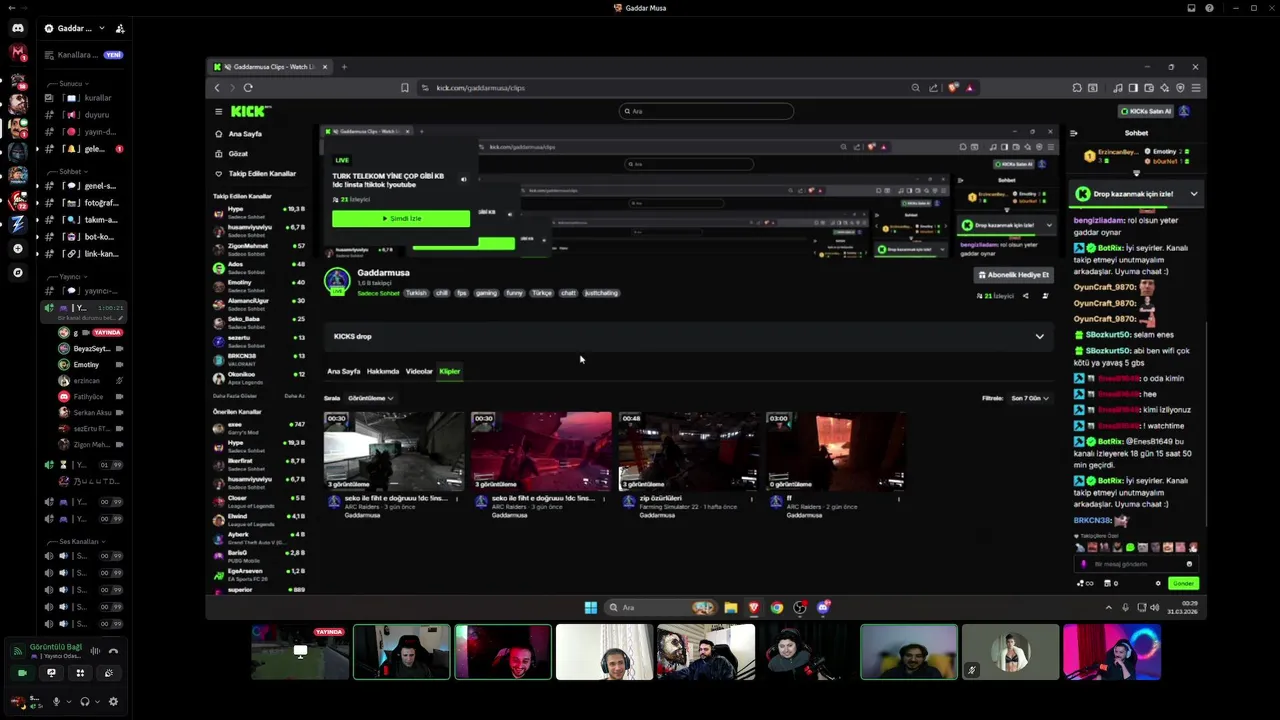Open Takip Edilen Kanallar in sidebar
The height and width of the screenshot is (720, 1280).
(x=262, y=174)
